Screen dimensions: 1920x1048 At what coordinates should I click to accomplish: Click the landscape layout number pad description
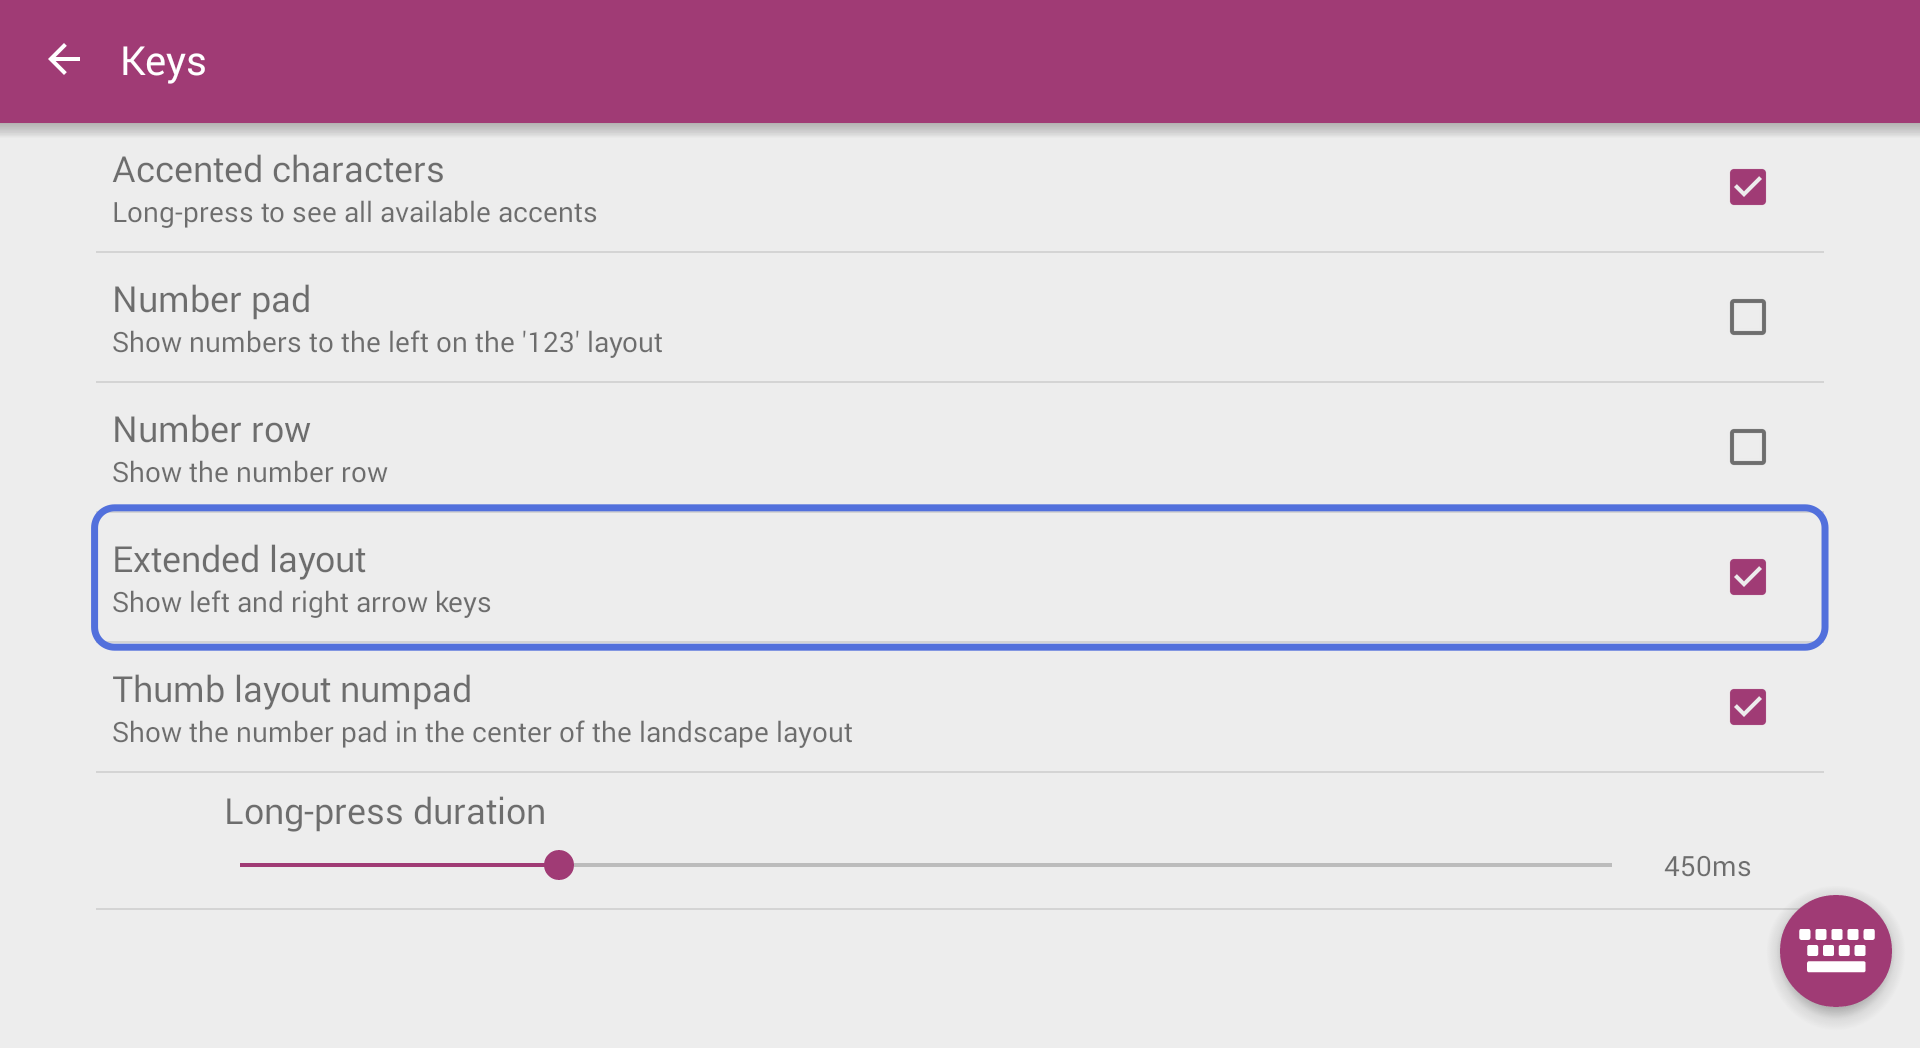(482, 733)
